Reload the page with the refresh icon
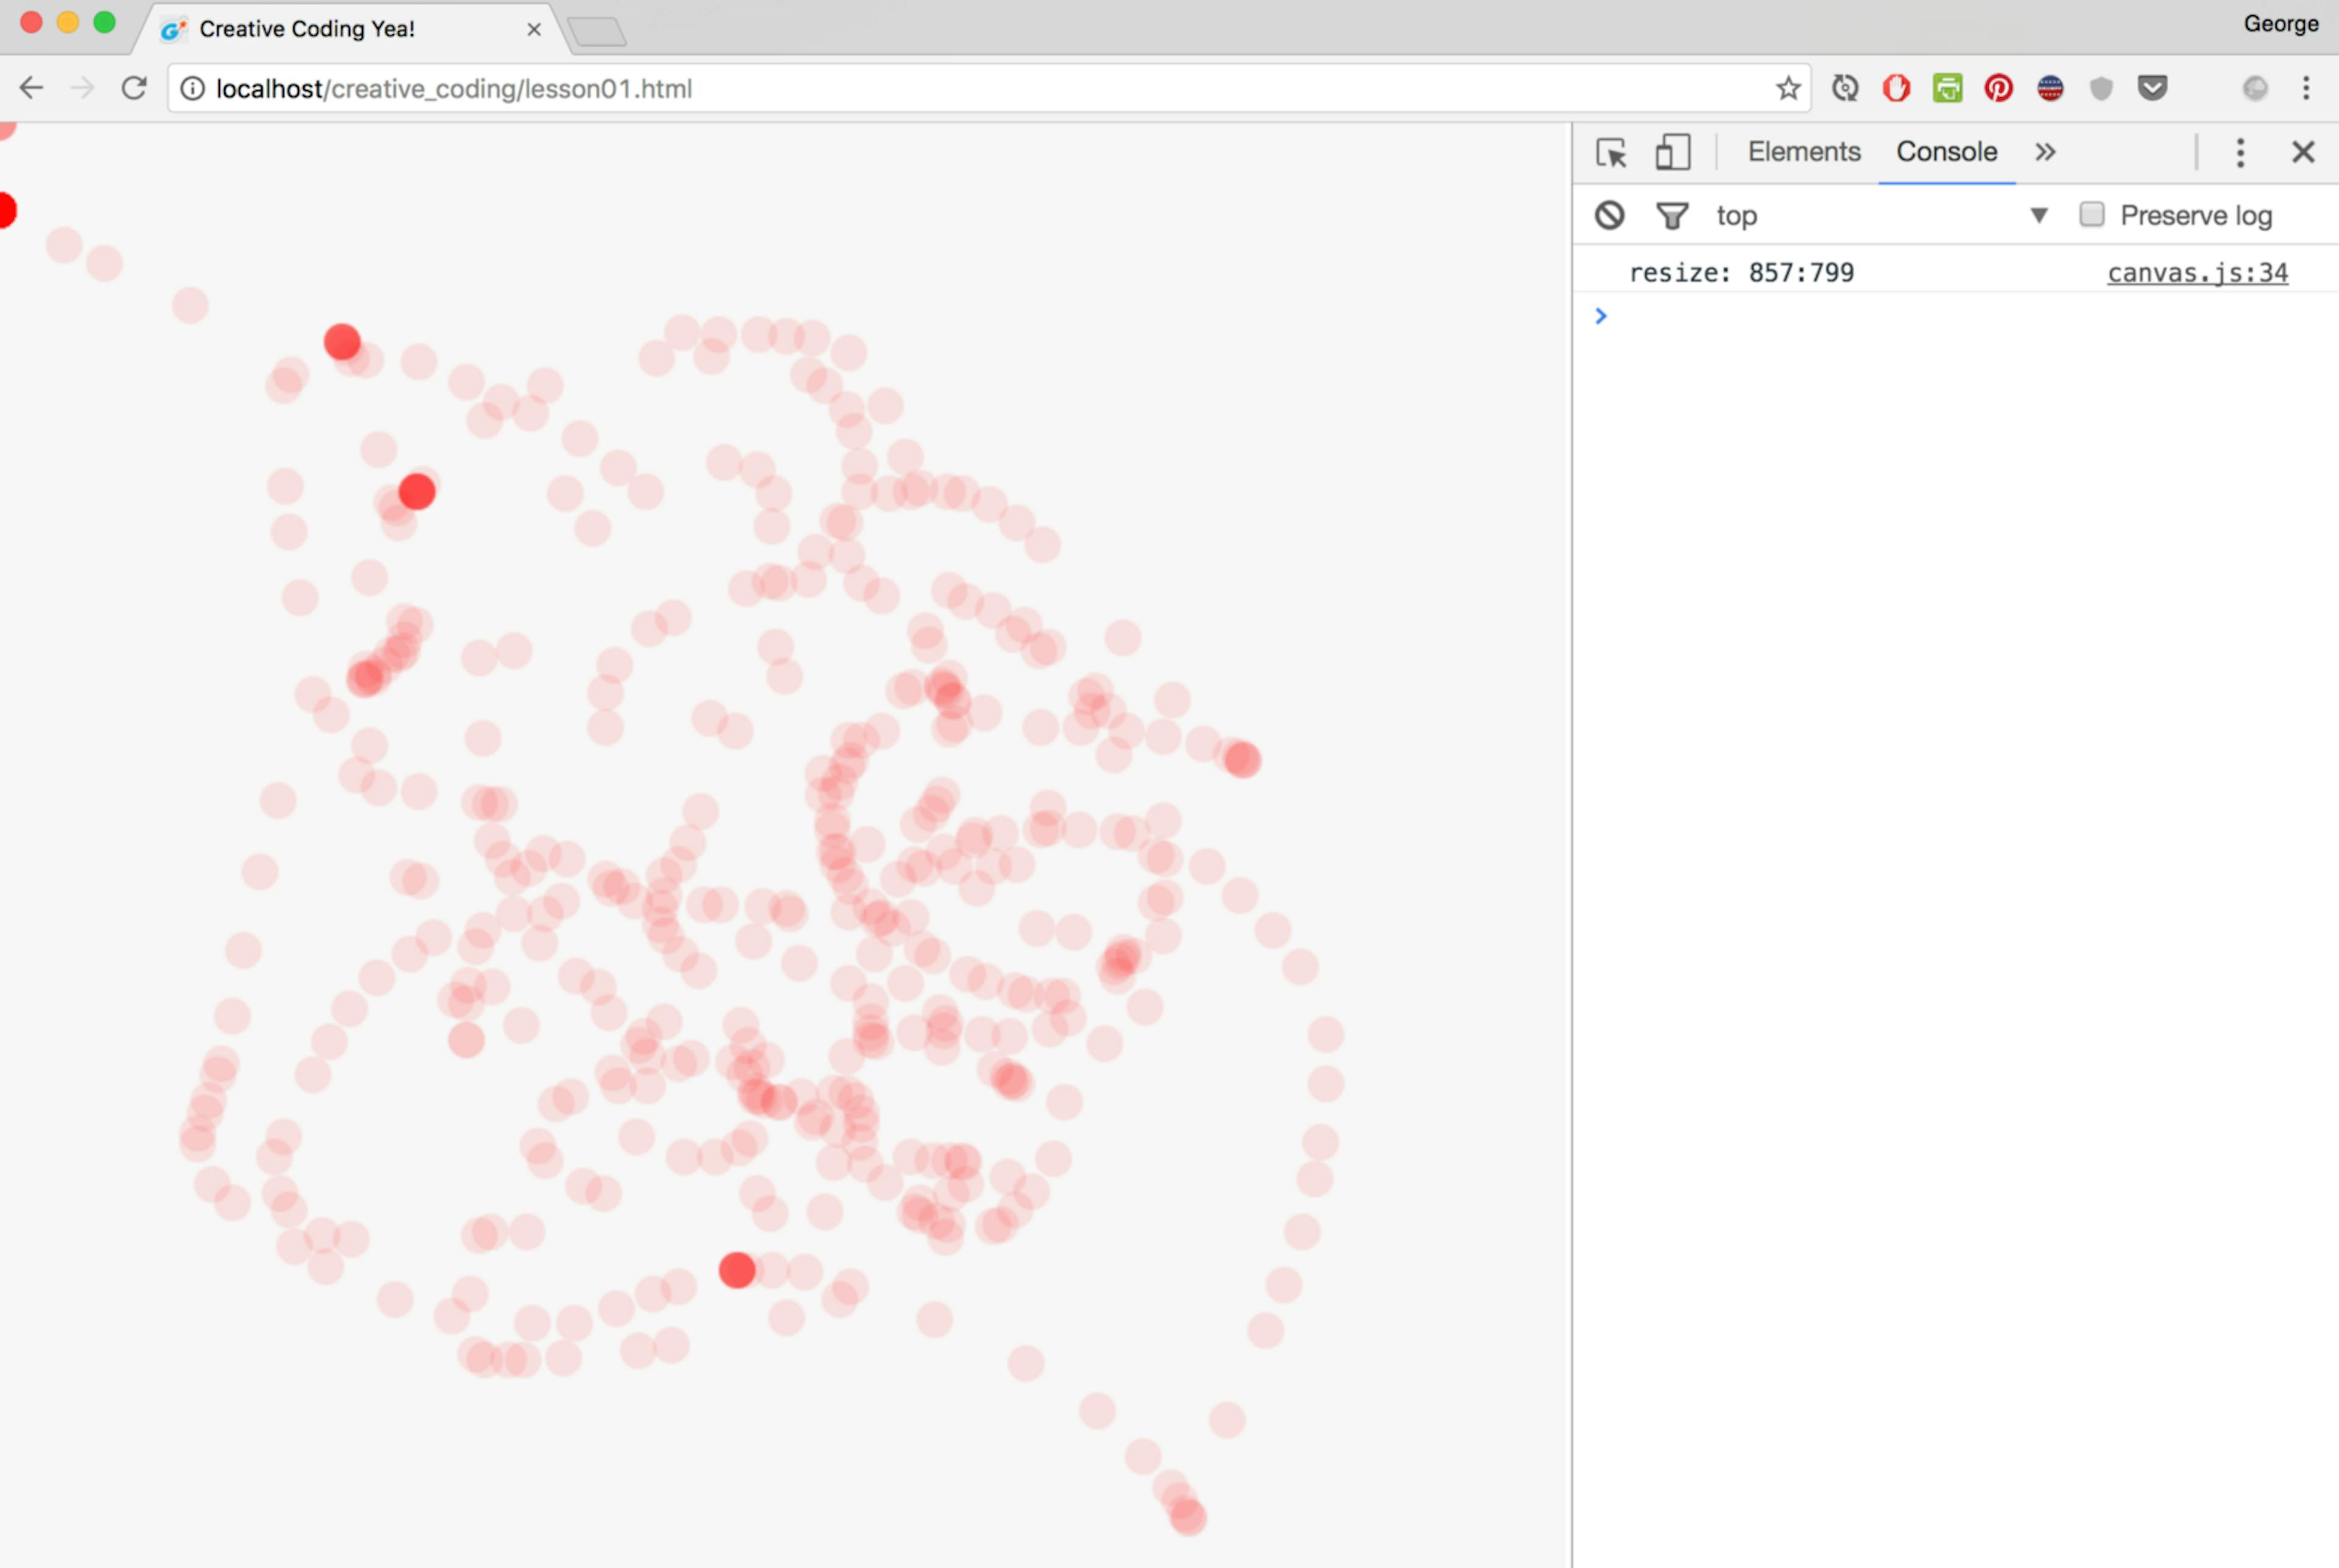This screenshot has height=1568, width=2339. pos(134,89)
